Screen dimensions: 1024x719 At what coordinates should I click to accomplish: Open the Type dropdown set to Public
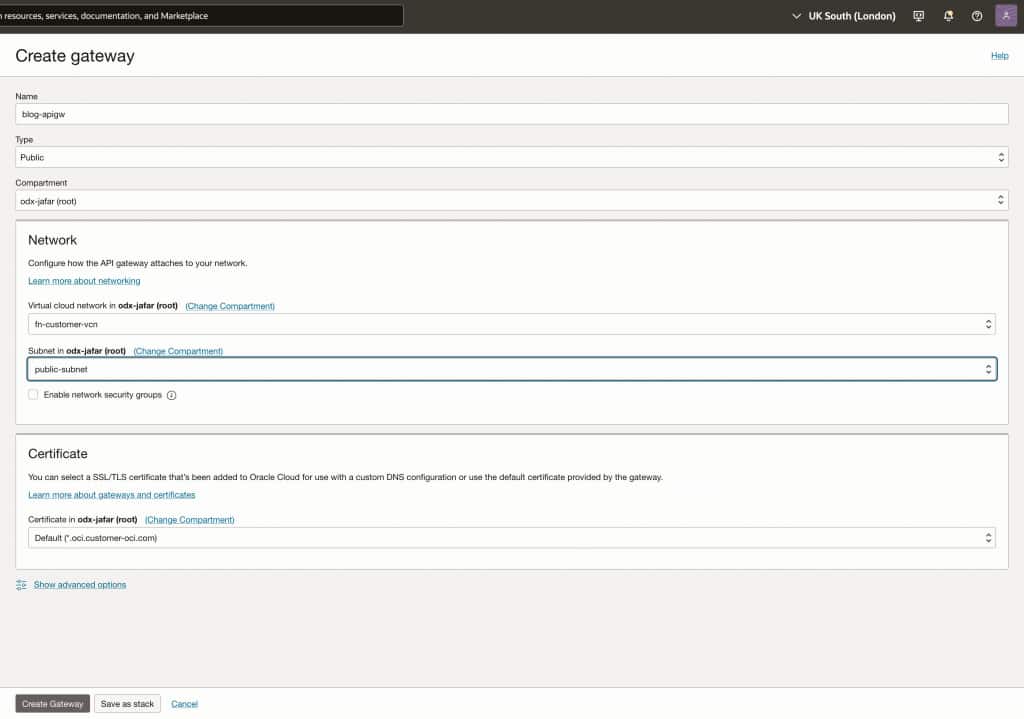pyautogui.click(x=511, y=157)
